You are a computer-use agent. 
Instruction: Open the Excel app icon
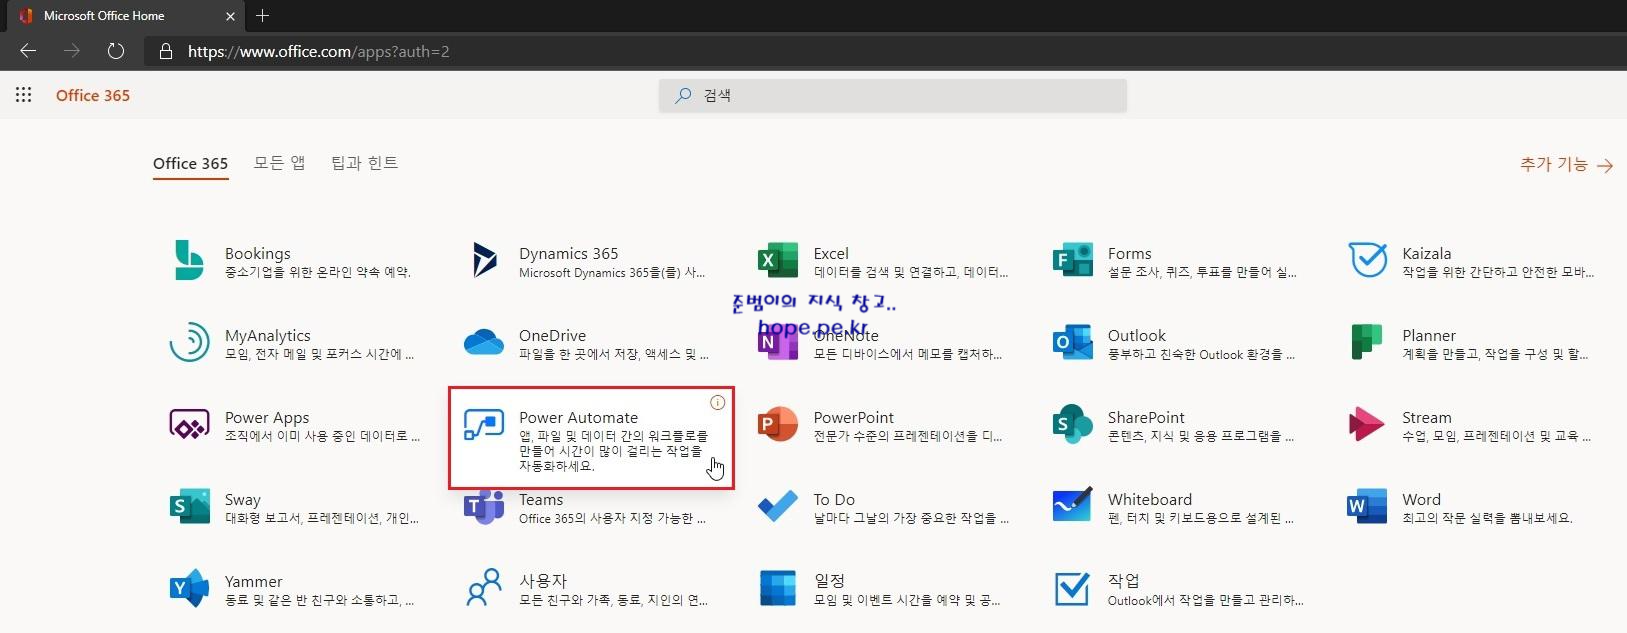point(778,261)
